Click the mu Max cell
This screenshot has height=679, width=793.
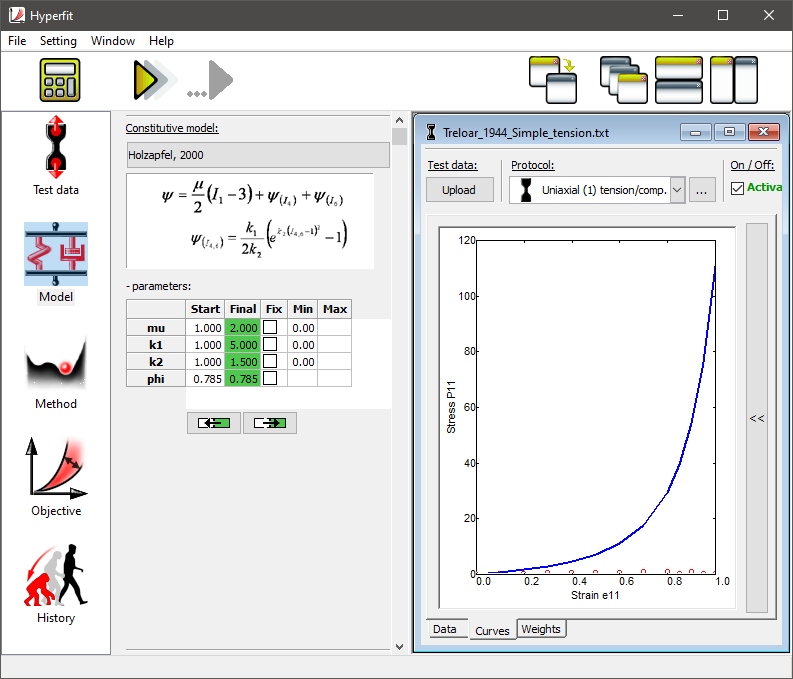pyautogui.click(x=334, y=328)
